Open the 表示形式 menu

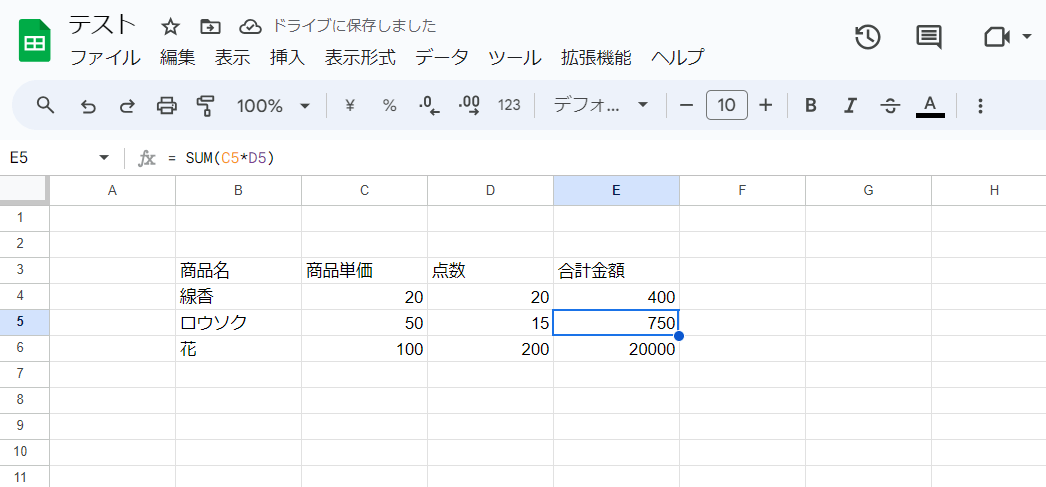360,57
